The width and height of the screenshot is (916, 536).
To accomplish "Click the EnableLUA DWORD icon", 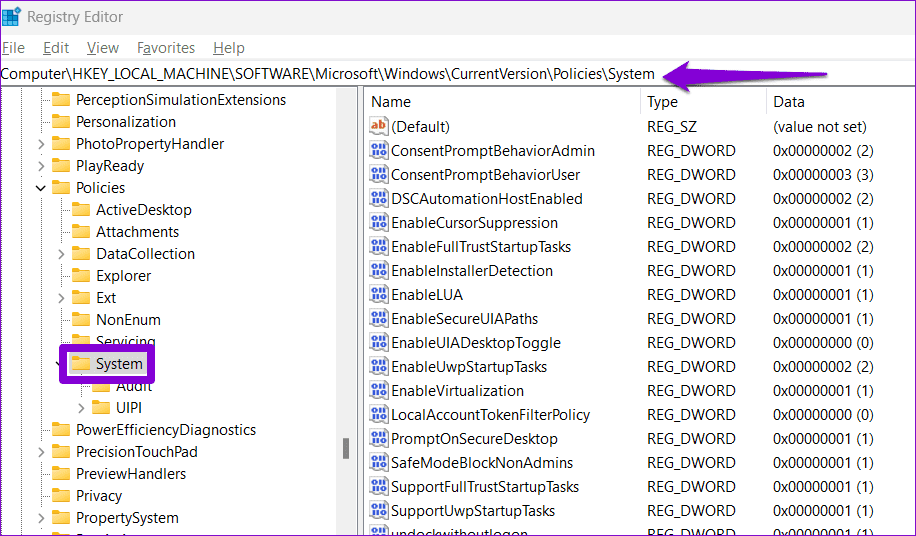I will (x=379, y=294).
